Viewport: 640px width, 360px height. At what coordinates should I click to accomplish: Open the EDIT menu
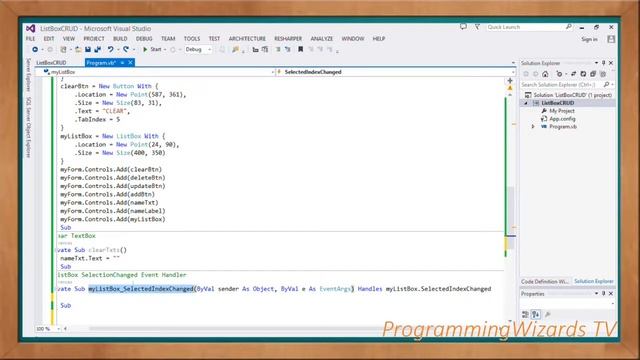pos(49,39)
